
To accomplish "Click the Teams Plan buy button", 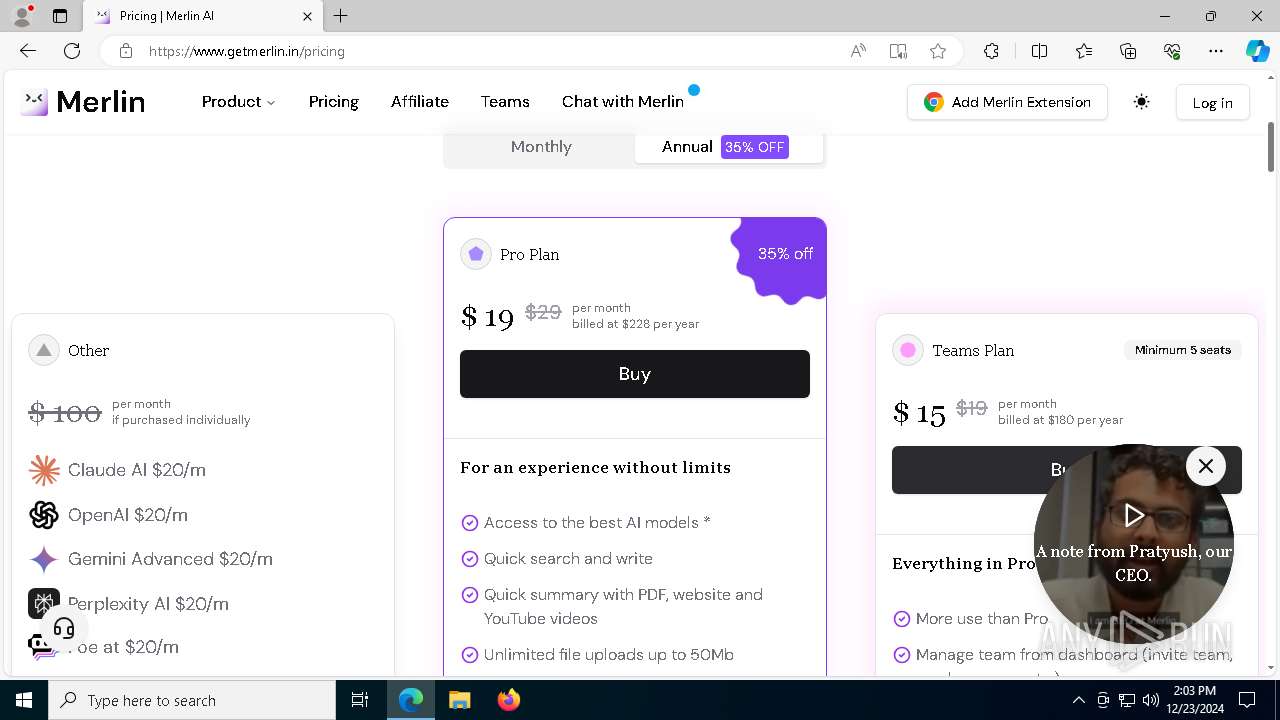I will tap(1067, 470).
